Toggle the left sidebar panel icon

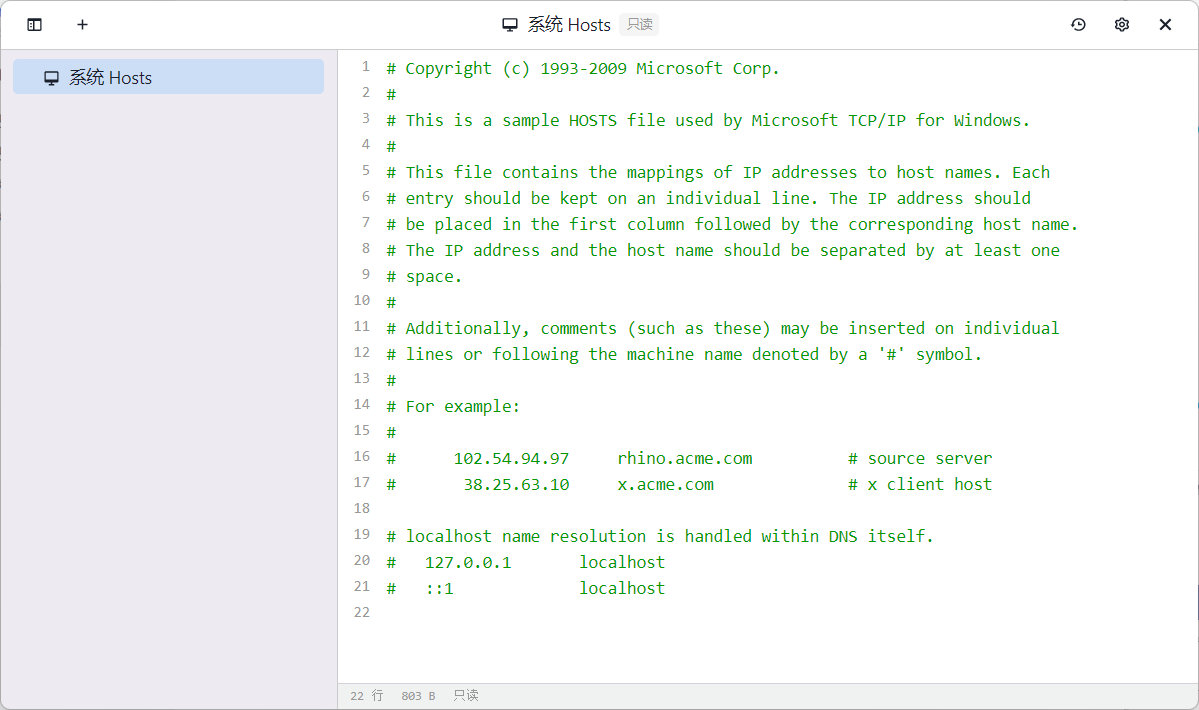[x=35, y=25]
